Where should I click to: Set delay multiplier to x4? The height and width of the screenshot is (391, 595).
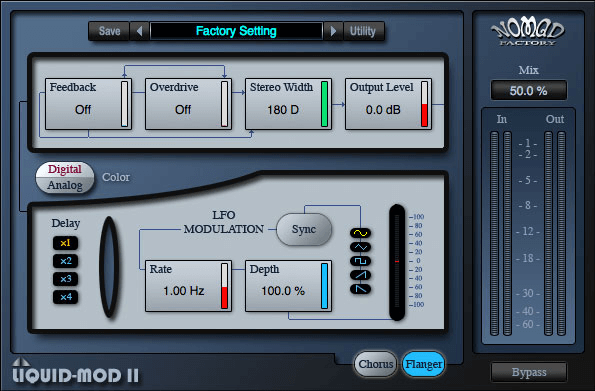(65, 296)
